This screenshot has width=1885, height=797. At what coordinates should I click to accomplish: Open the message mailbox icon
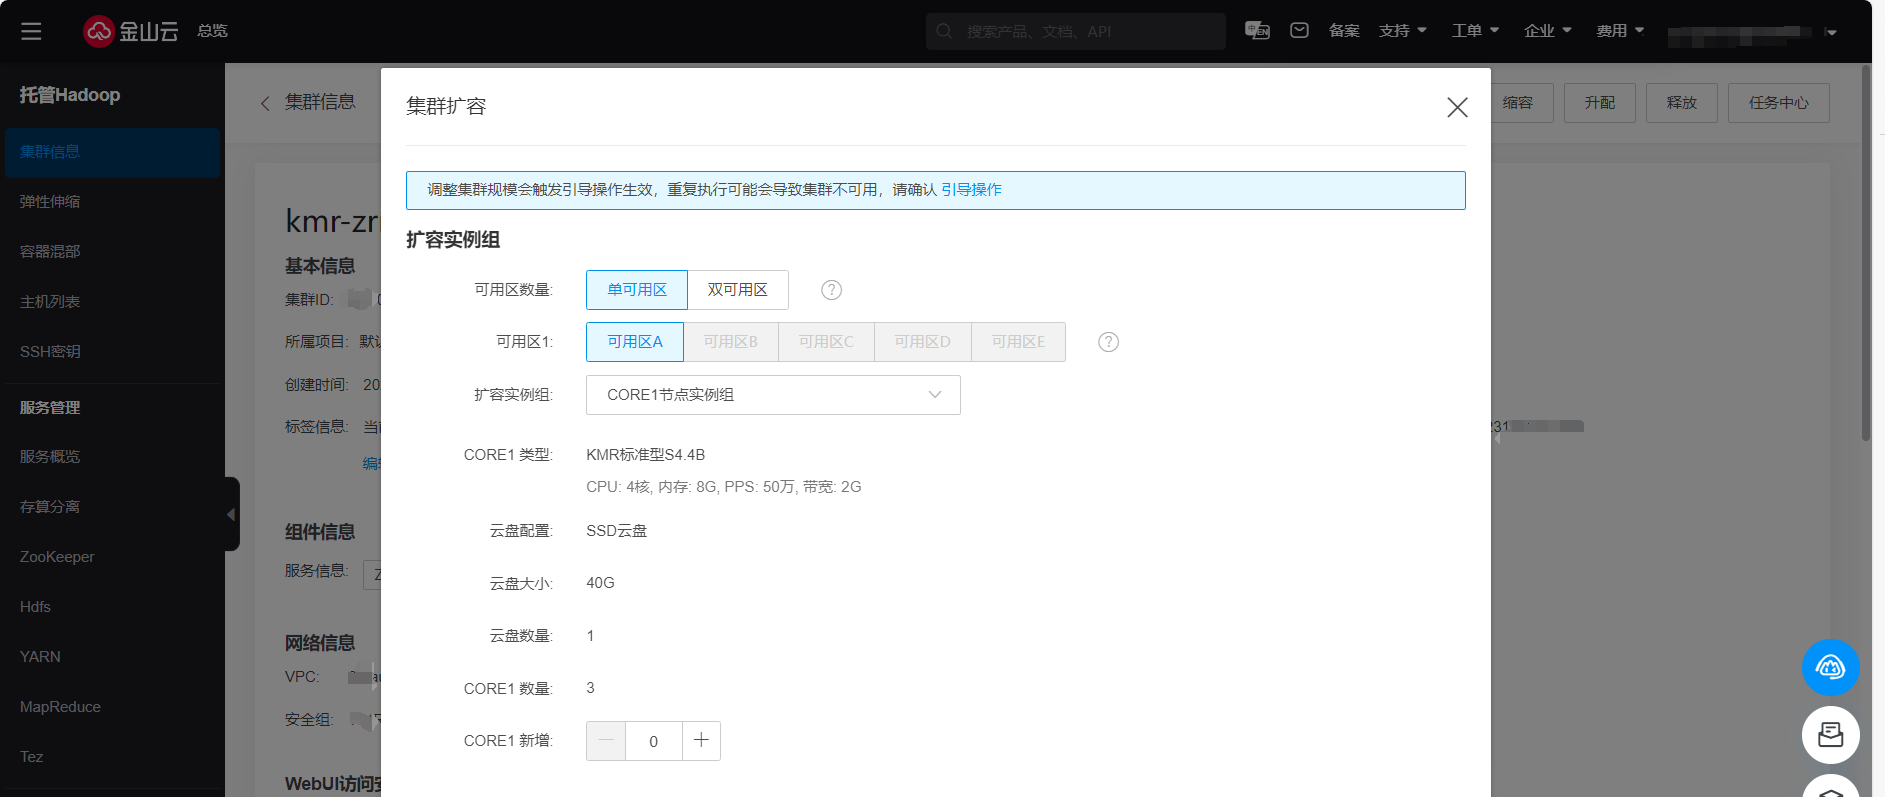[x=1299, y=31]
